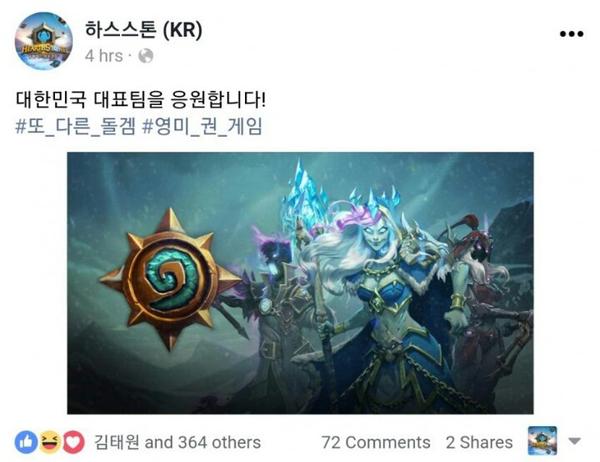
Task: View the 72 Comments list
Action: coord(376,442)
